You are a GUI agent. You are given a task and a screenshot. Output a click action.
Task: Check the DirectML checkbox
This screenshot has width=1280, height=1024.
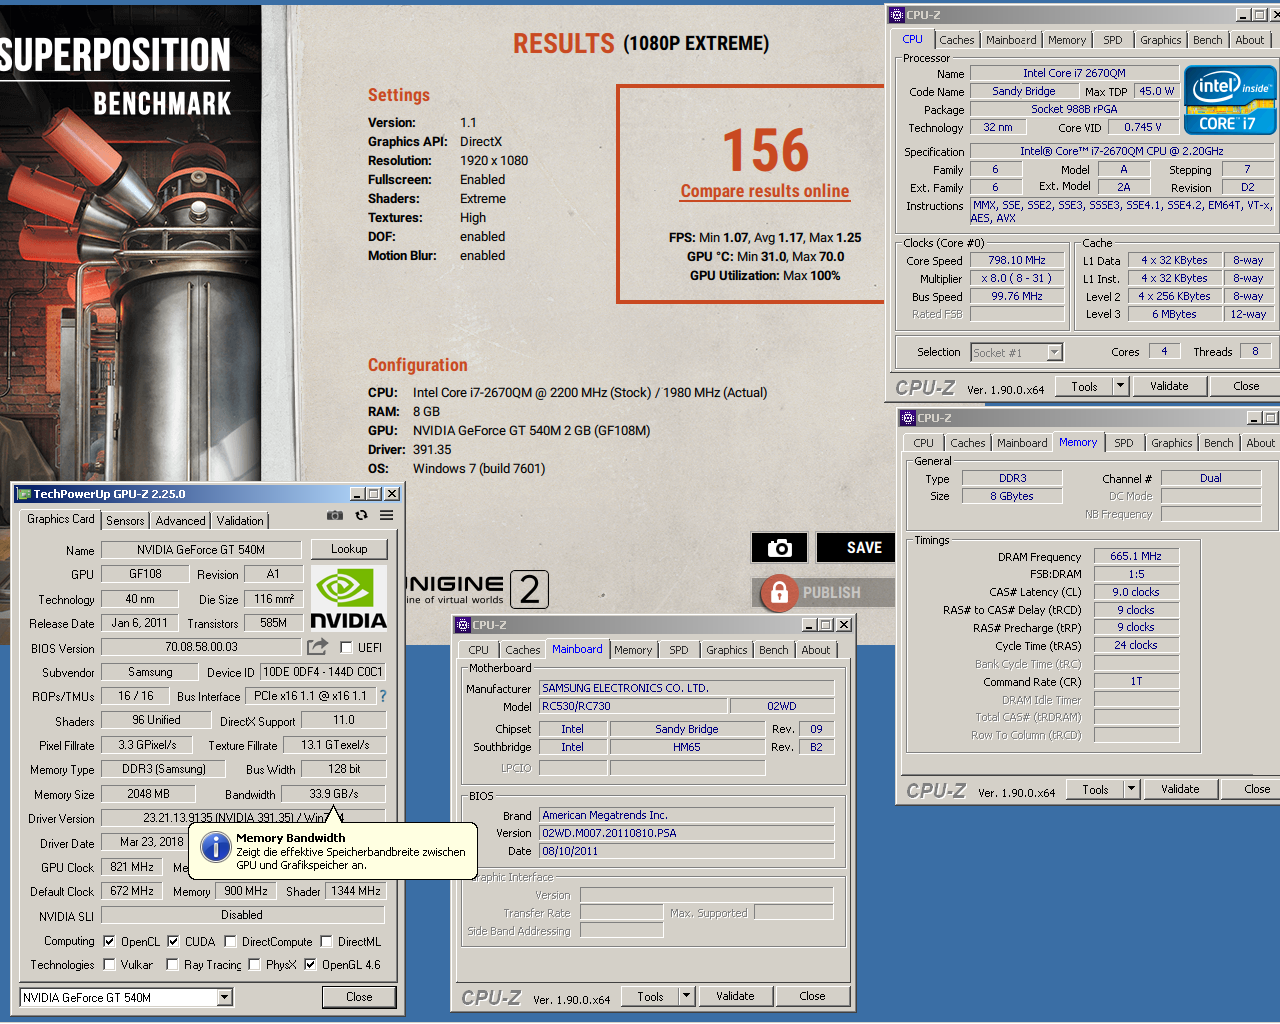click(326, 941)
